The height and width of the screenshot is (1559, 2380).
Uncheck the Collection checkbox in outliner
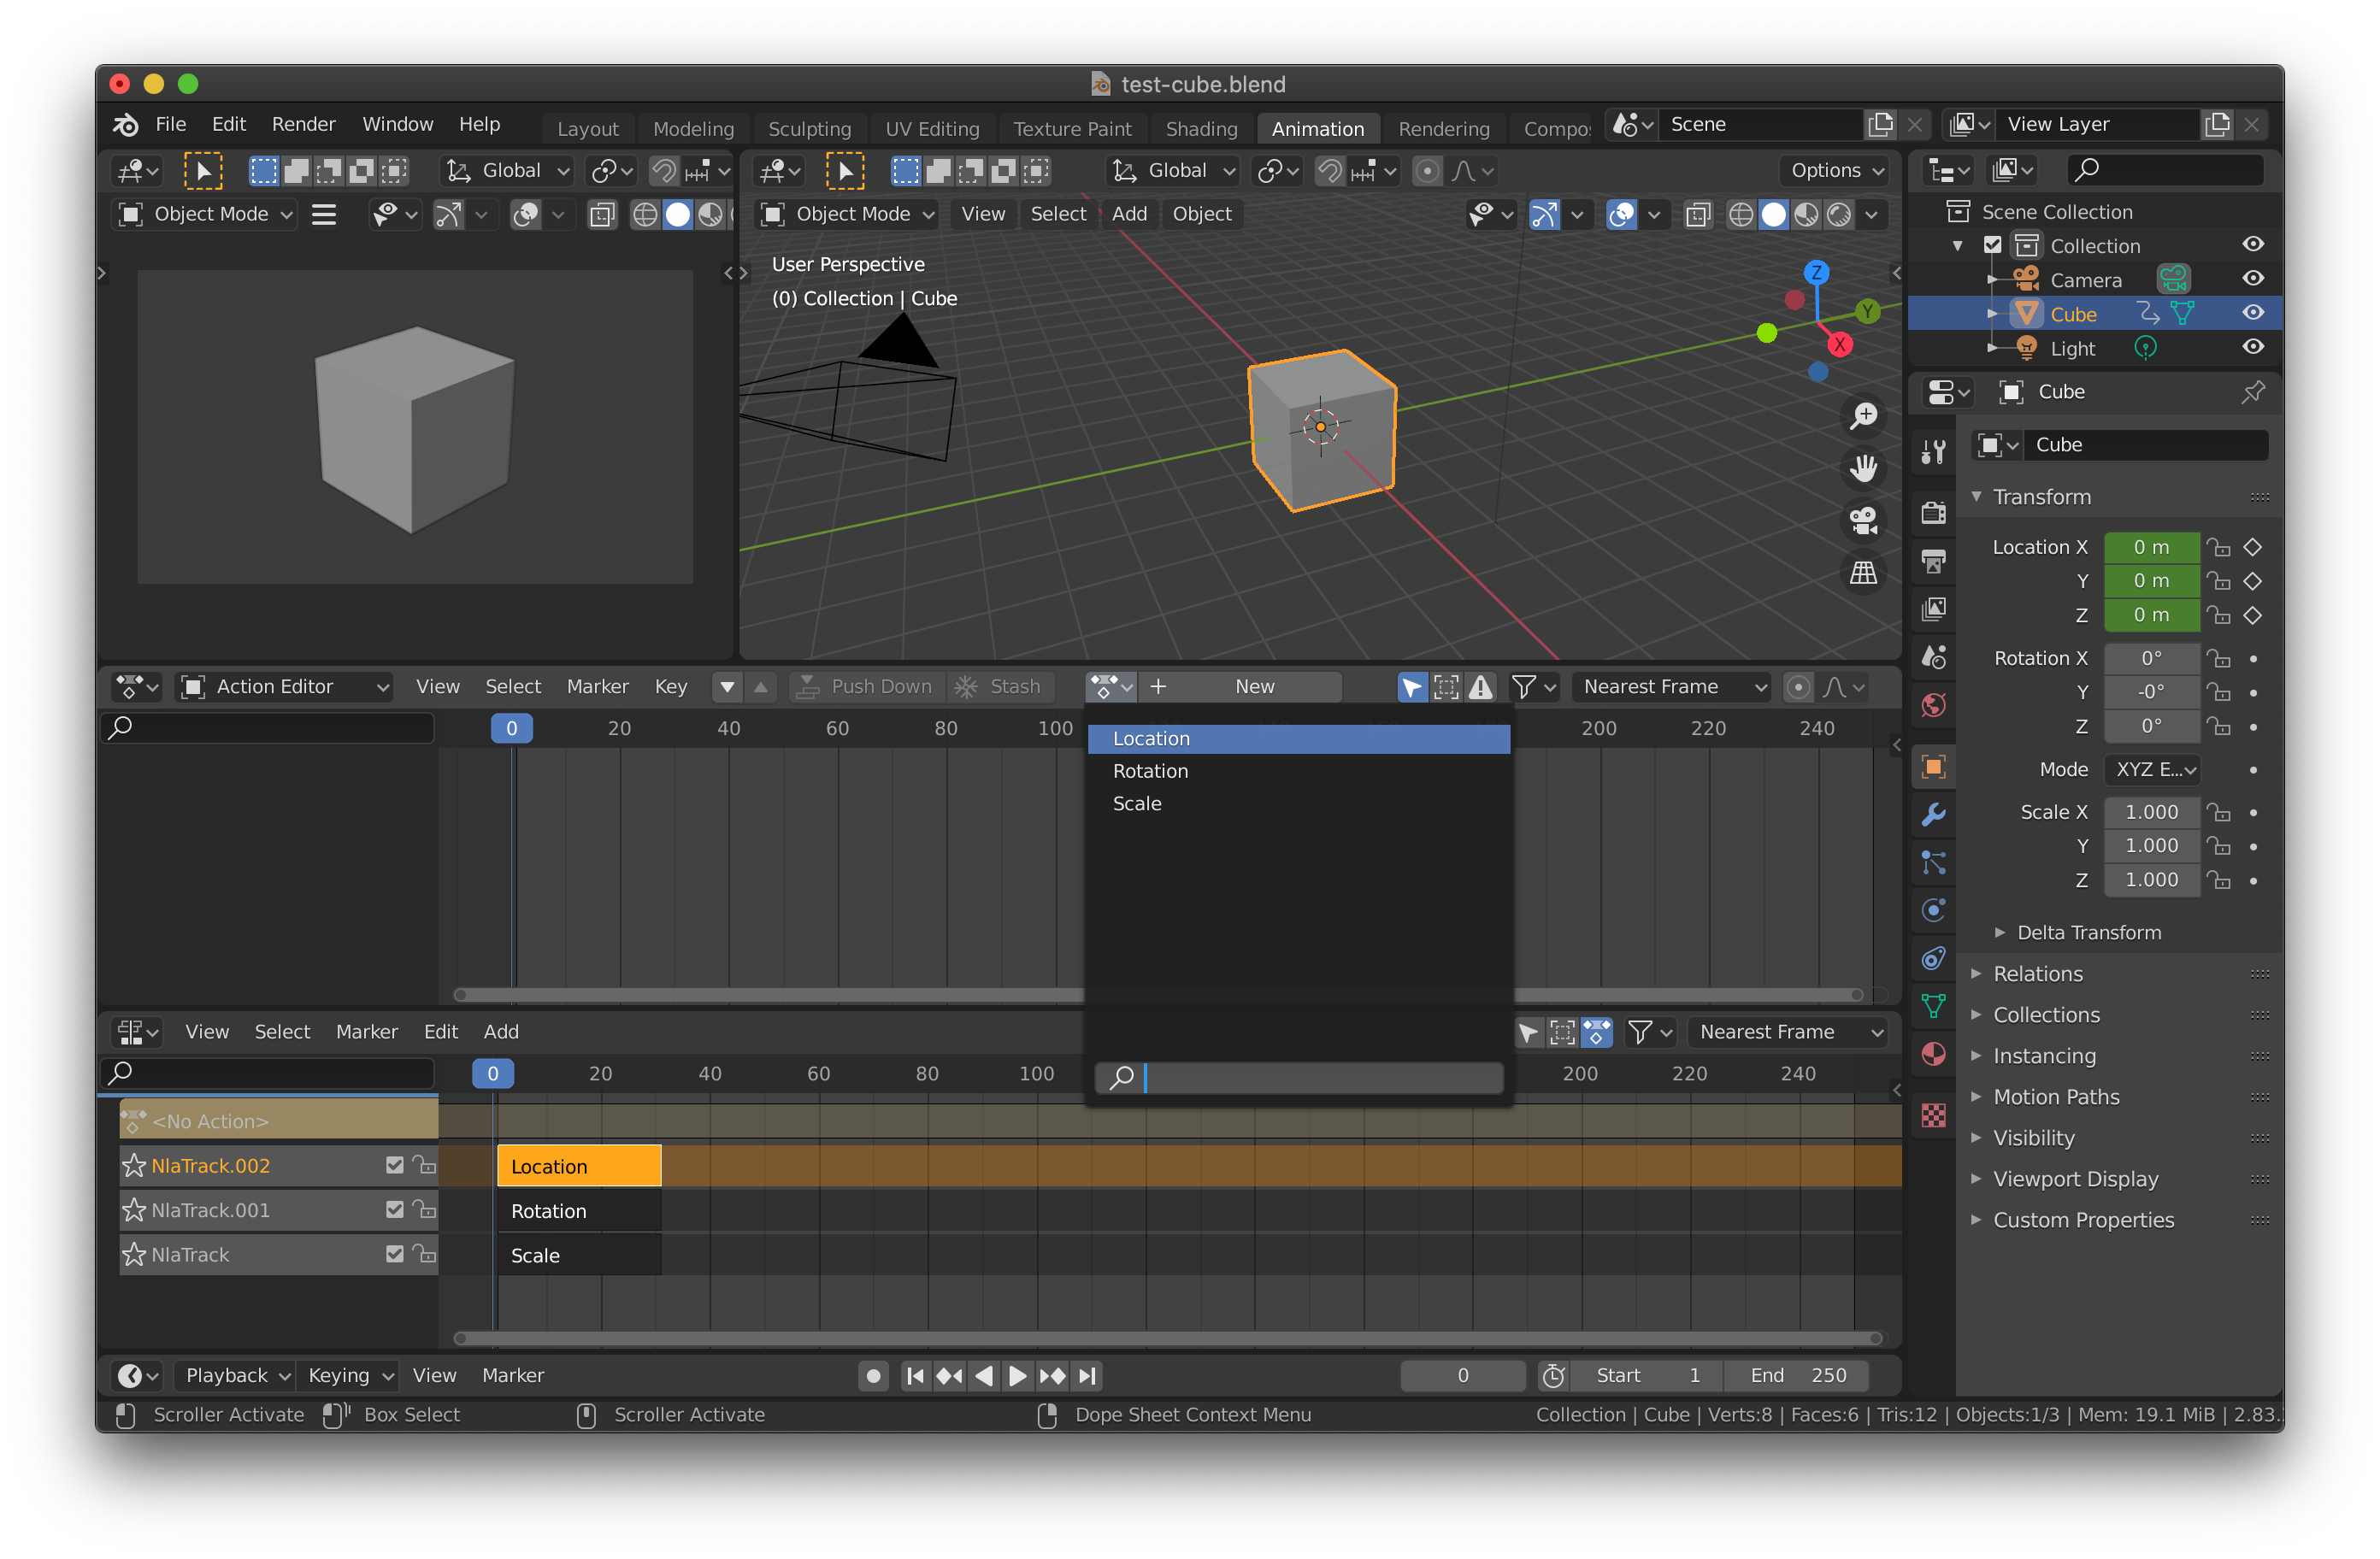(x=1992, y=245)
